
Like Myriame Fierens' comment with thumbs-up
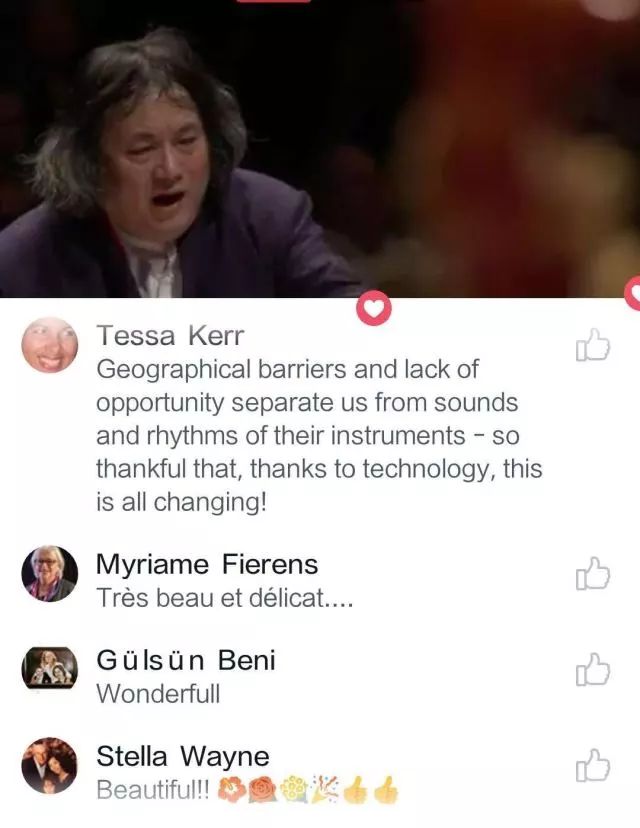592,573
